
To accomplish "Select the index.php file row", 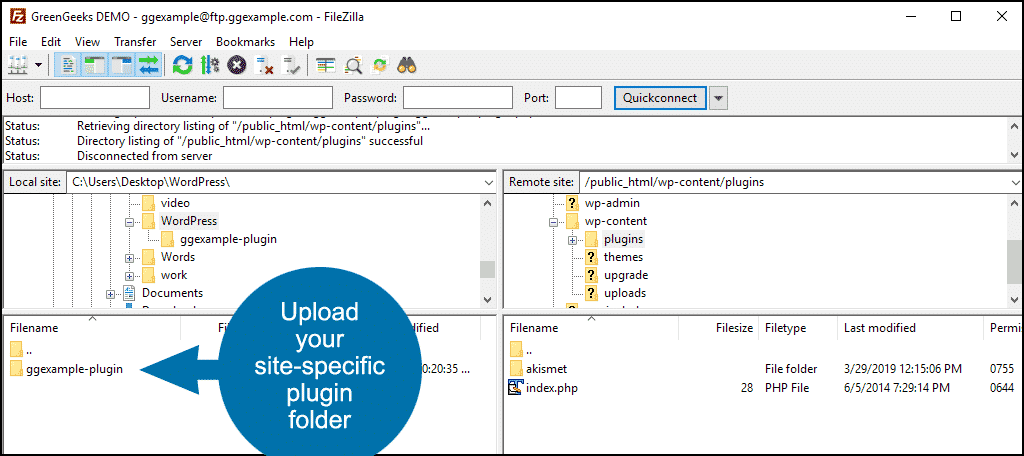I will tap(764, 388).
